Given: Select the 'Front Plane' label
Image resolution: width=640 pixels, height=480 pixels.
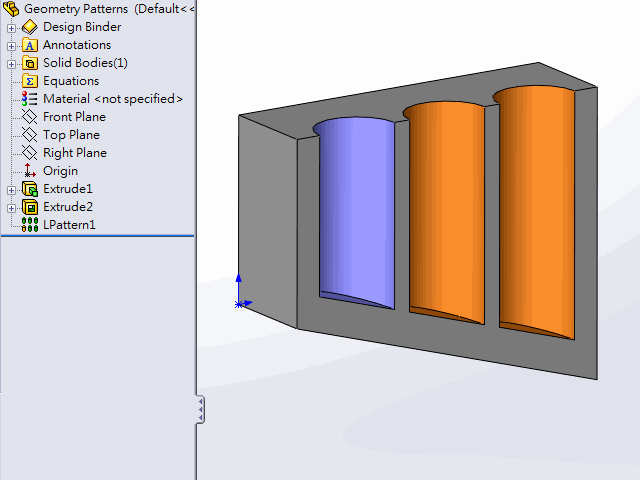Looking at the screenshot, I should click(74, 117).
